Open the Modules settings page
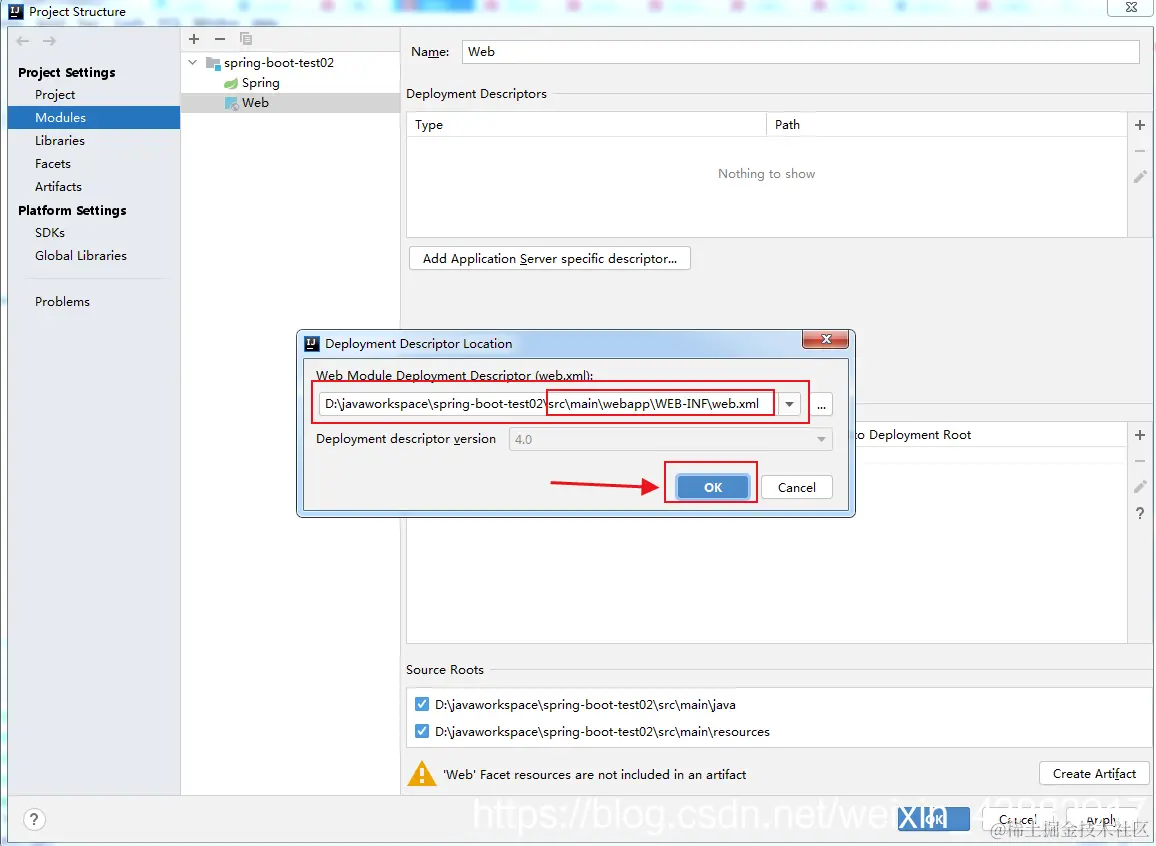 [94, 117]
